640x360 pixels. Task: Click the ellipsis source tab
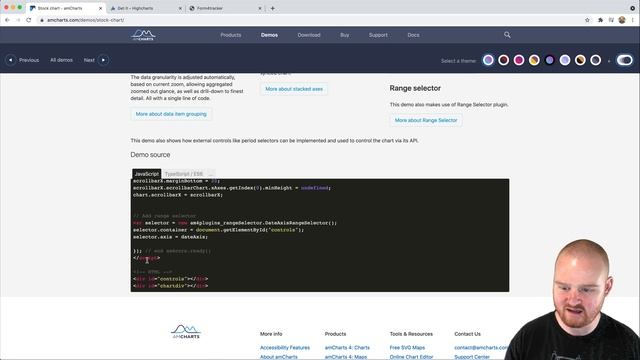point(211,174)
